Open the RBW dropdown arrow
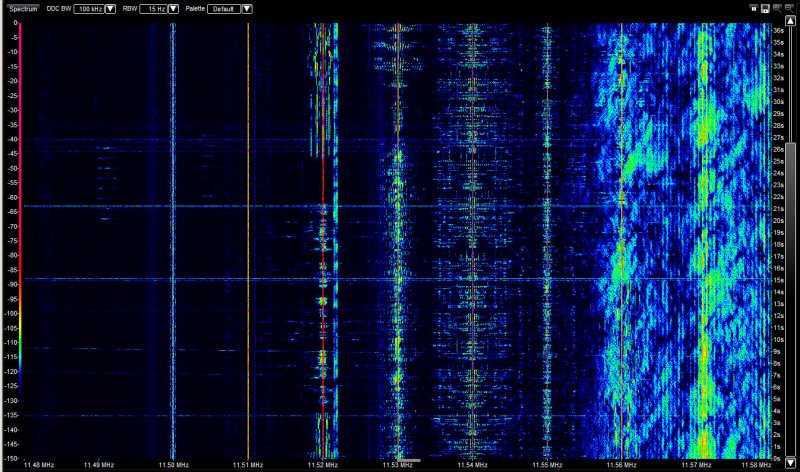 [x=173, y=9]
